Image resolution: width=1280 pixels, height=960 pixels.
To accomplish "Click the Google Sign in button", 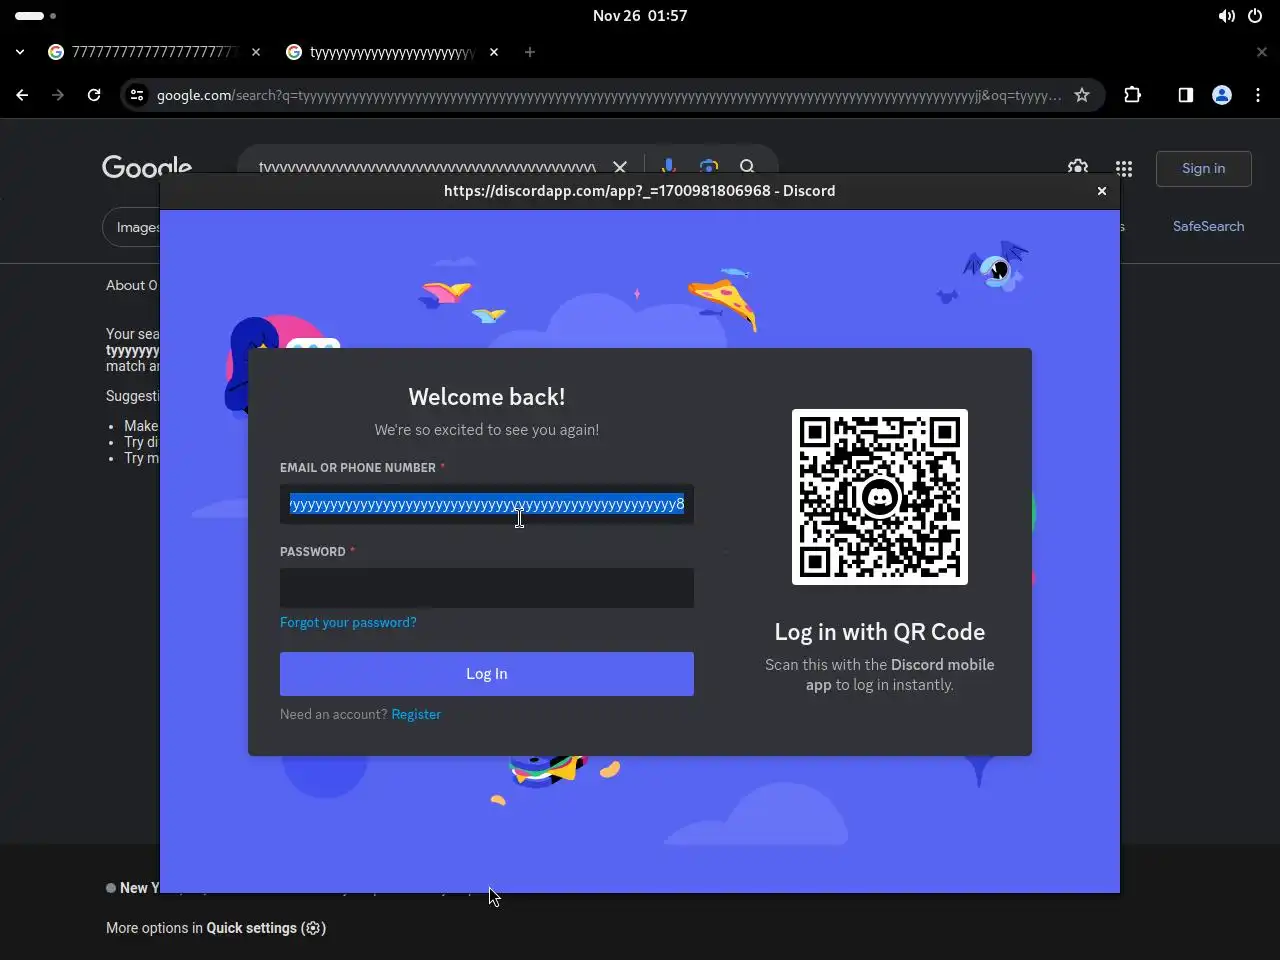I will click(x=1203, y=168).
